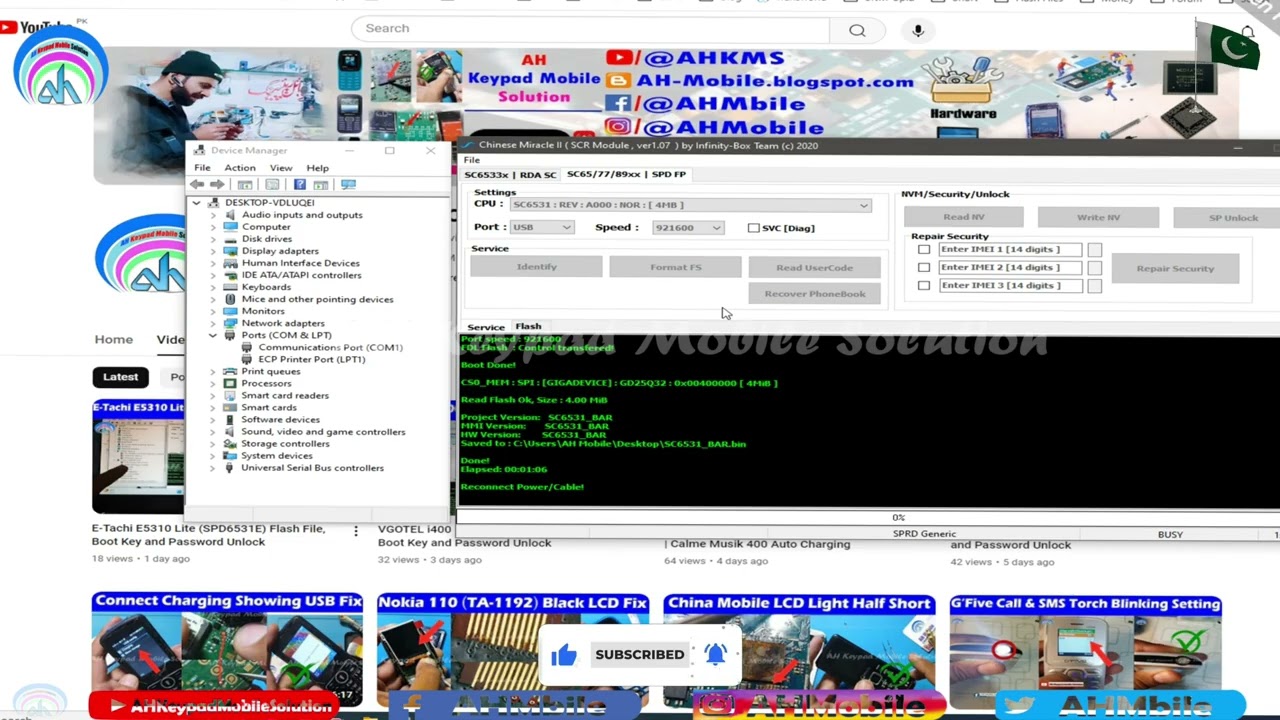Open the CPU dropdown showing SC6531
The height and width of the screenshot is (720, 1280).
pyautogui.click(x=690, y=205)
